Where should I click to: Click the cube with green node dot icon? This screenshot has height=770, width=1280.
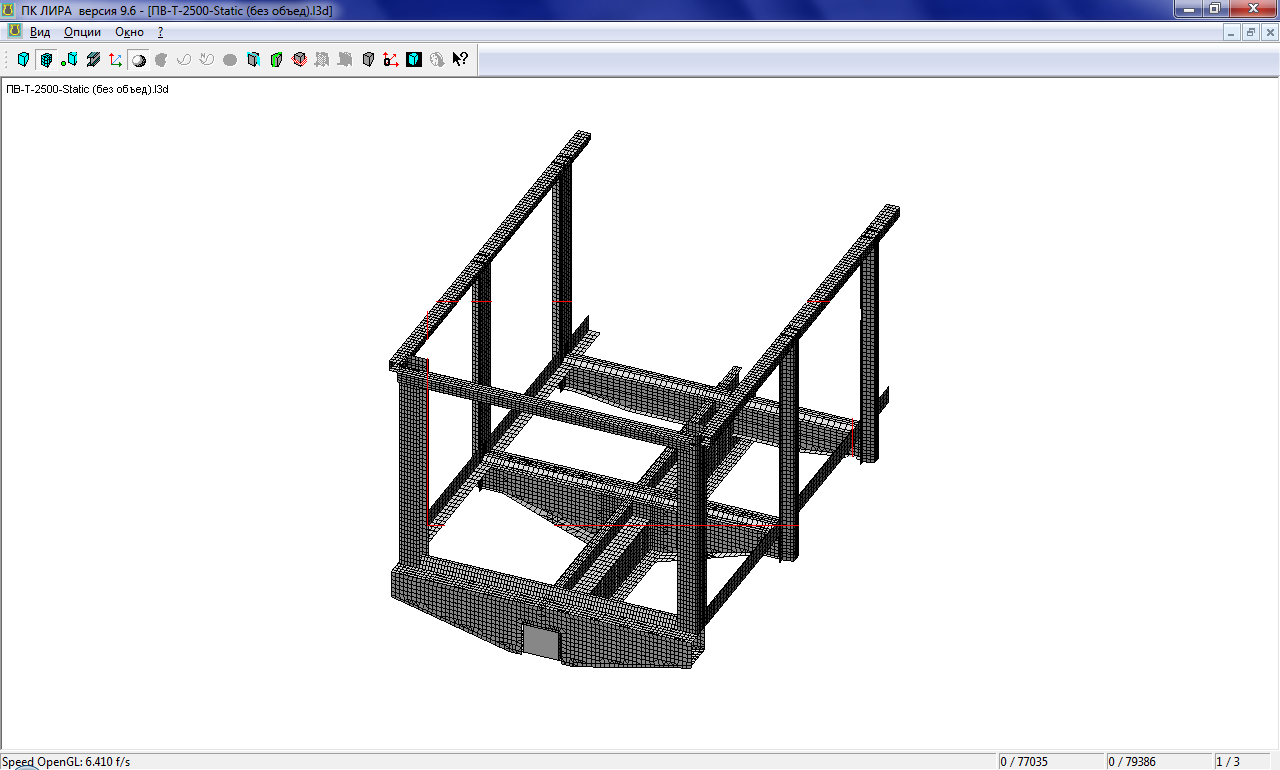click(69, 60)
